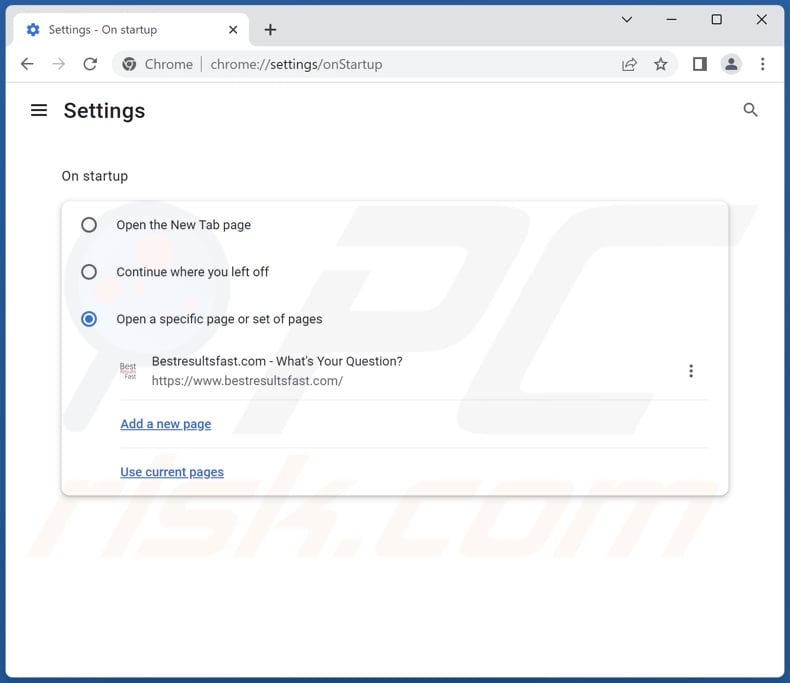This screenshot has width=790, height=683.
Task: Click the back navigation arrow
Action: 27,64
